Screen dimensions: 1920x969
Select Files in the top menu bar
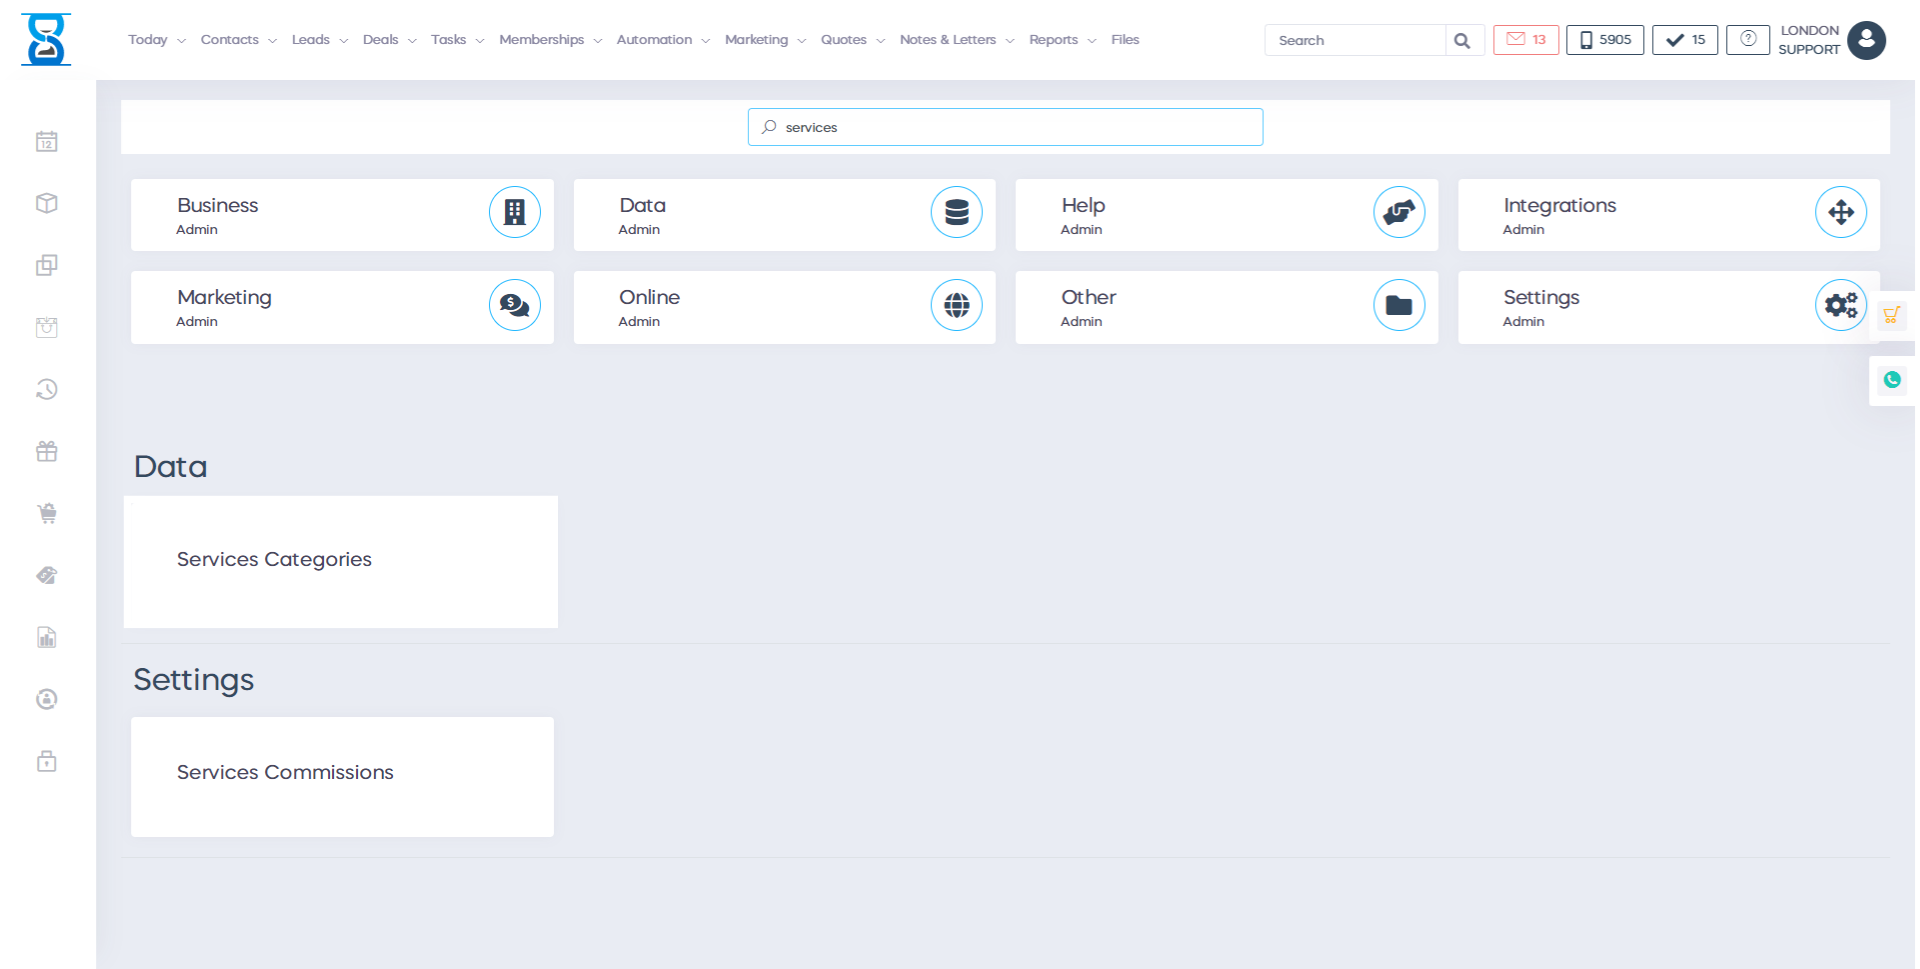[1124, 39]
